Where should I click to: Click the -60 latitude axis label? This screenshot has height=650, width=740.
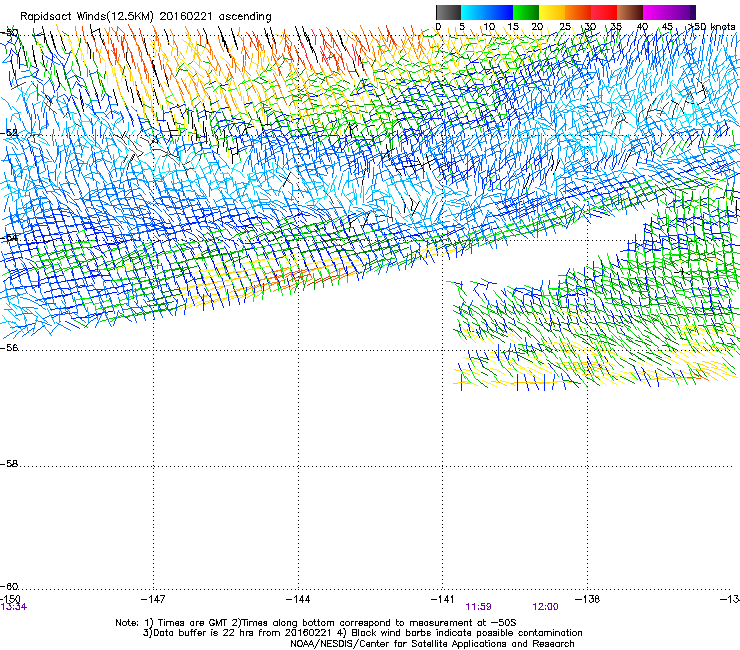[9, 587]
